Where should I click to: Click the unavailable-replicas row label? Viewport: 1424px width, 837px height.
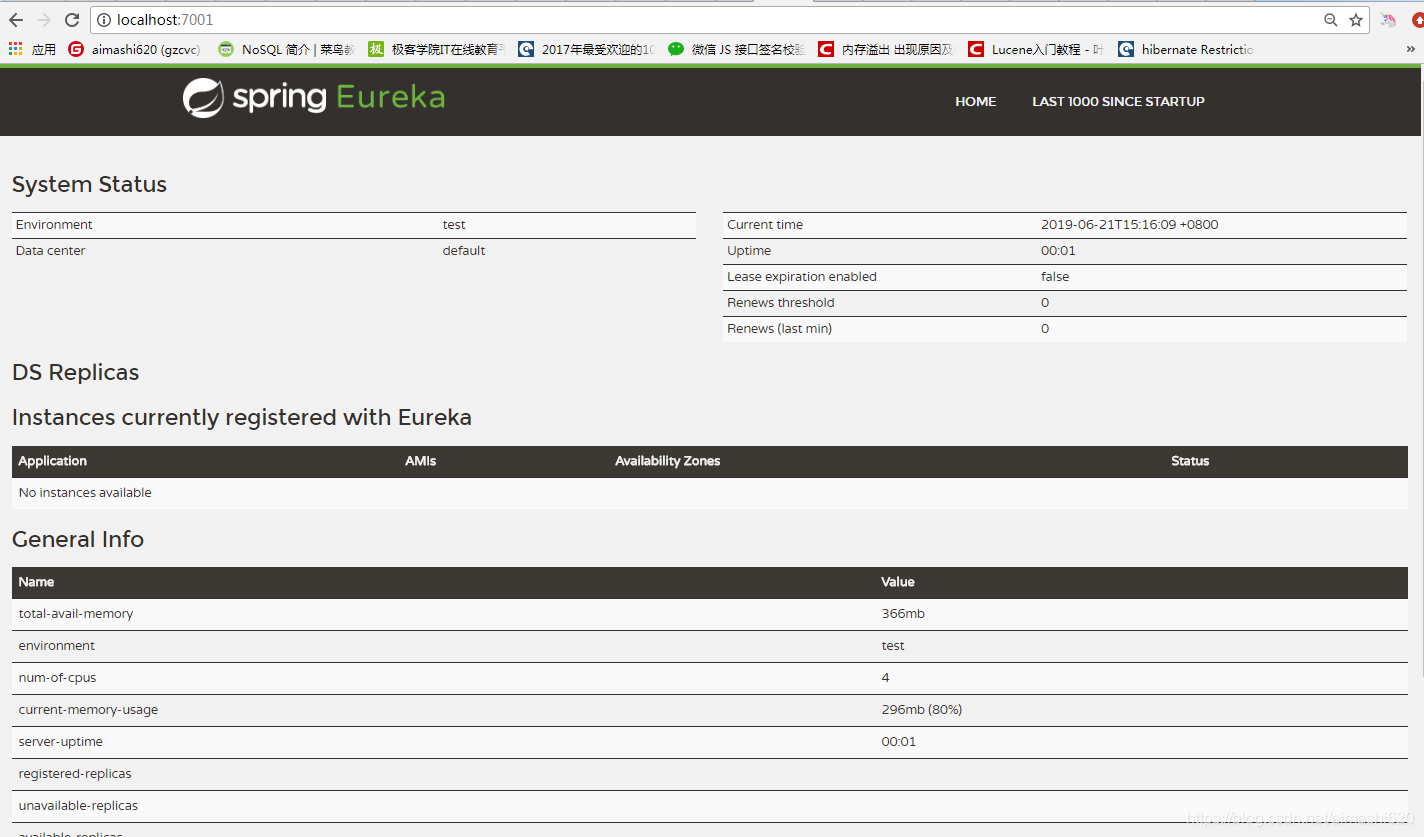pyautogui.click(x=78, y=806)
